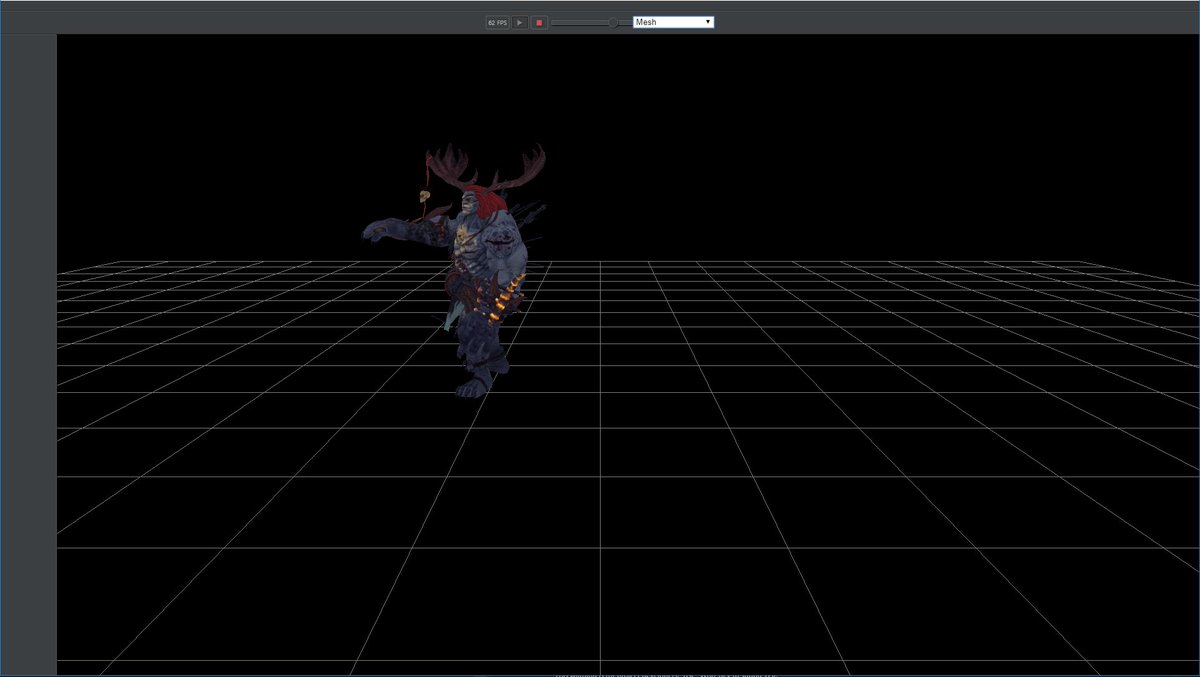
Task: Click the play animation button
Action: pyautogui.click(x=520, y=22)
